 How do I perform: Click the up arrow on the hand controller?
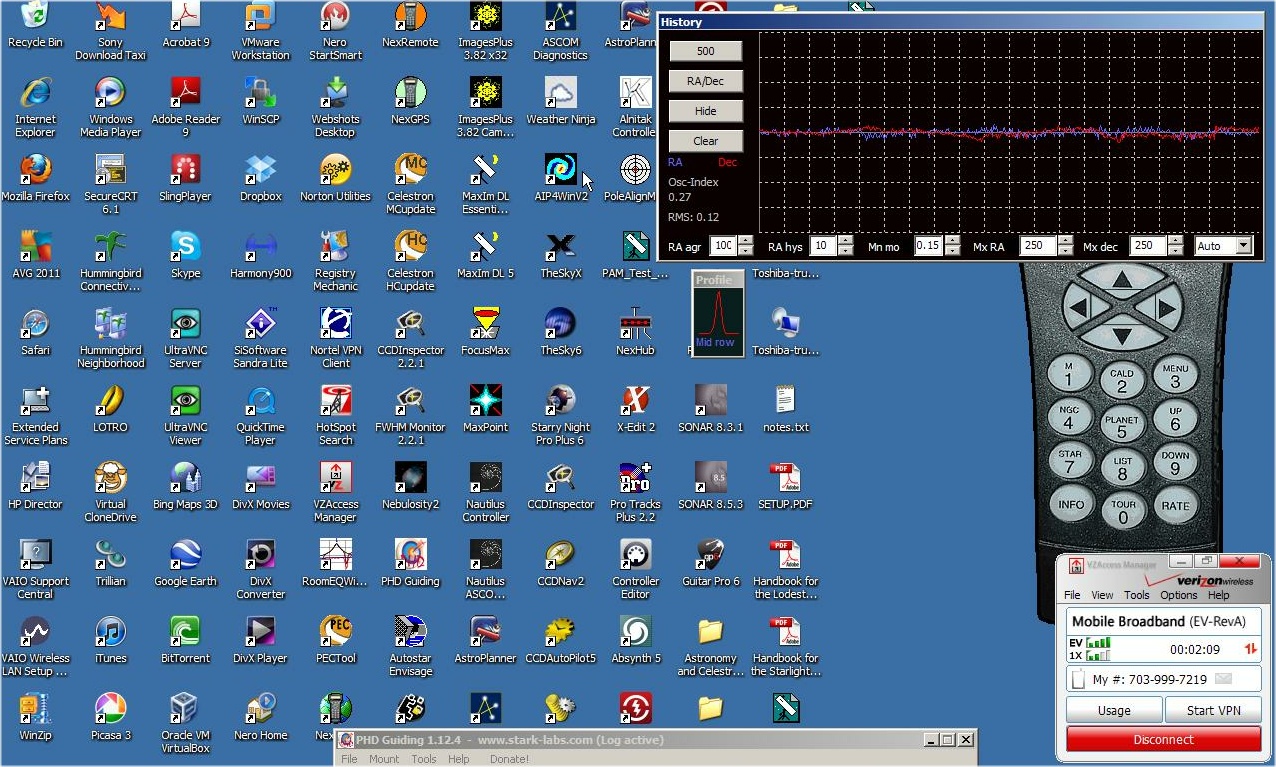coord(1121,279)
